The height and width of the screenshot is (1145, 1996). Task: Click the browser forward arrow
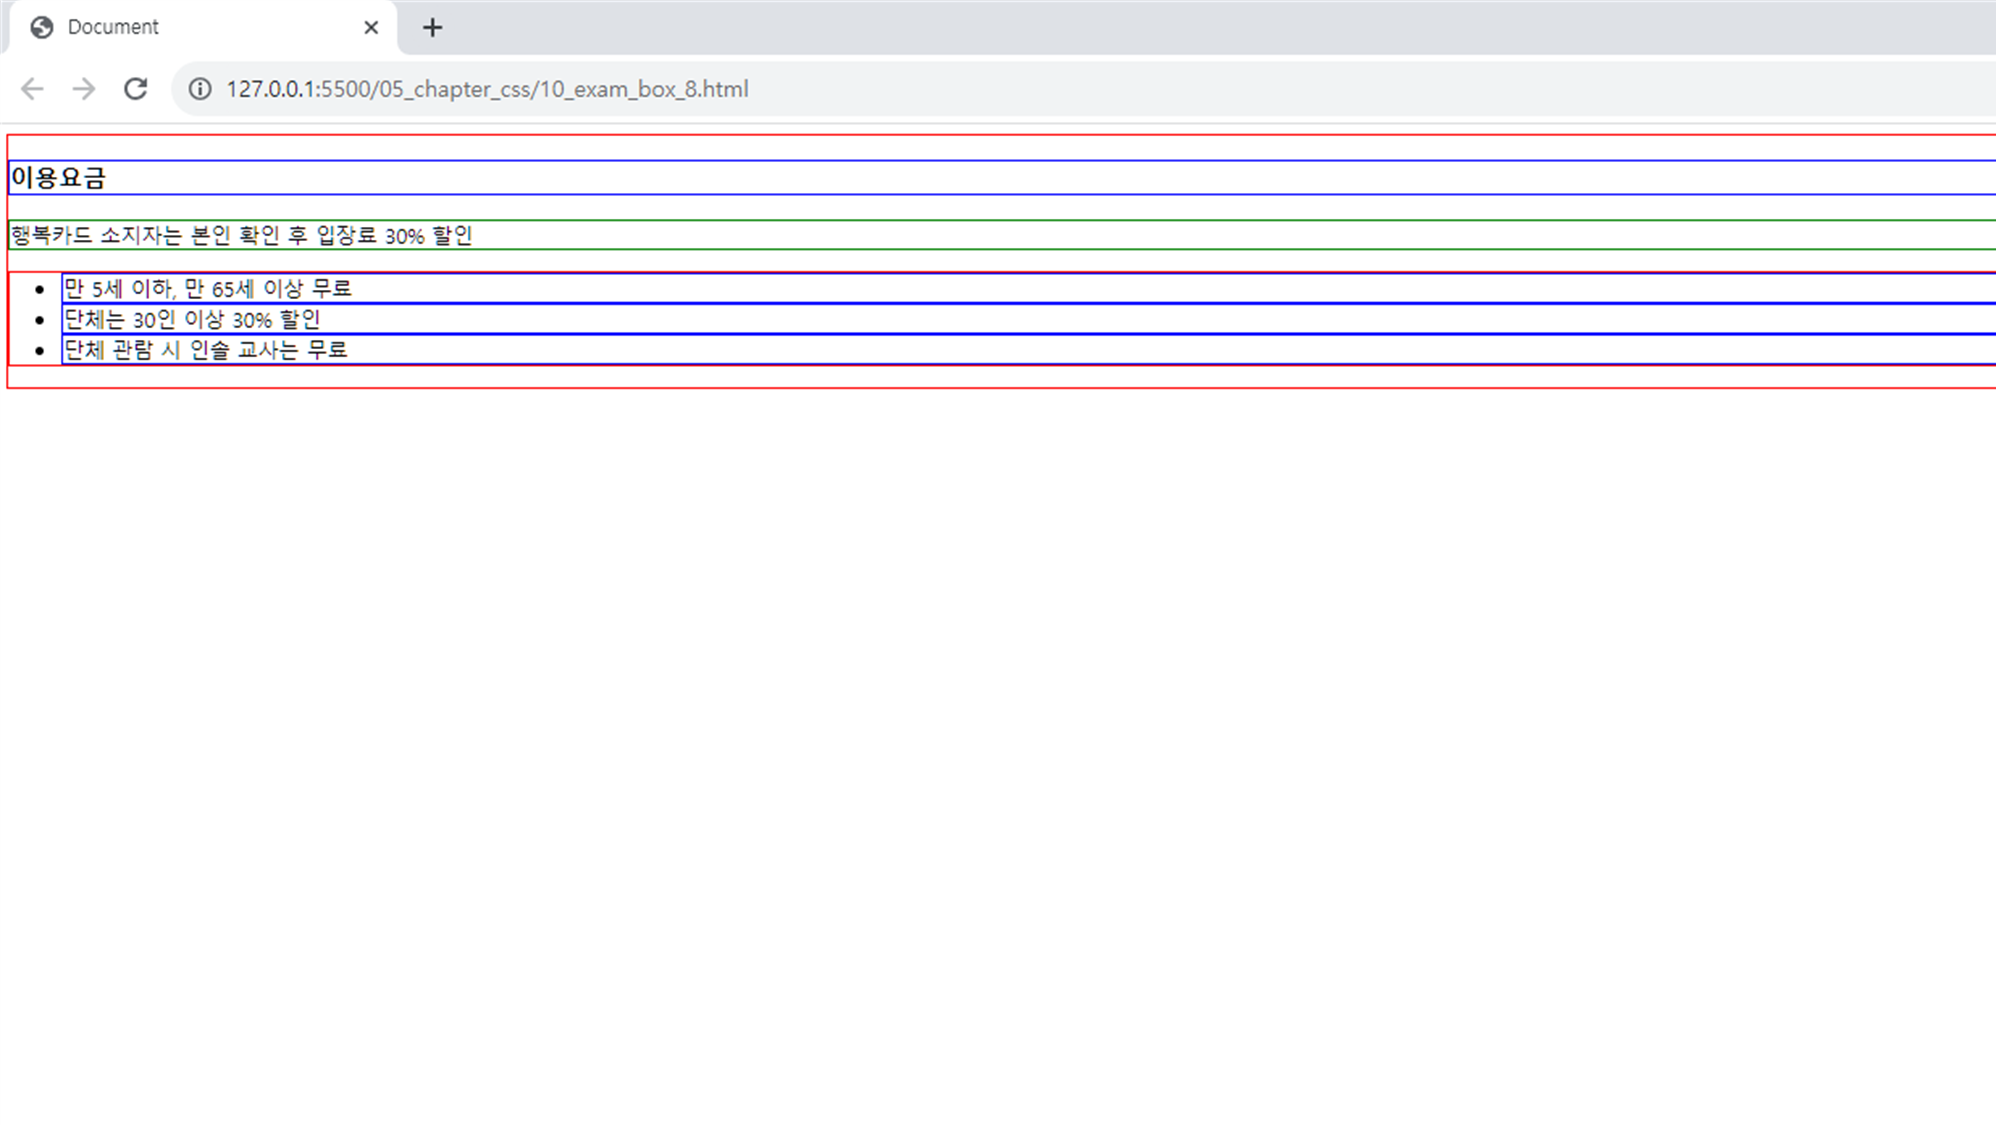84,89
